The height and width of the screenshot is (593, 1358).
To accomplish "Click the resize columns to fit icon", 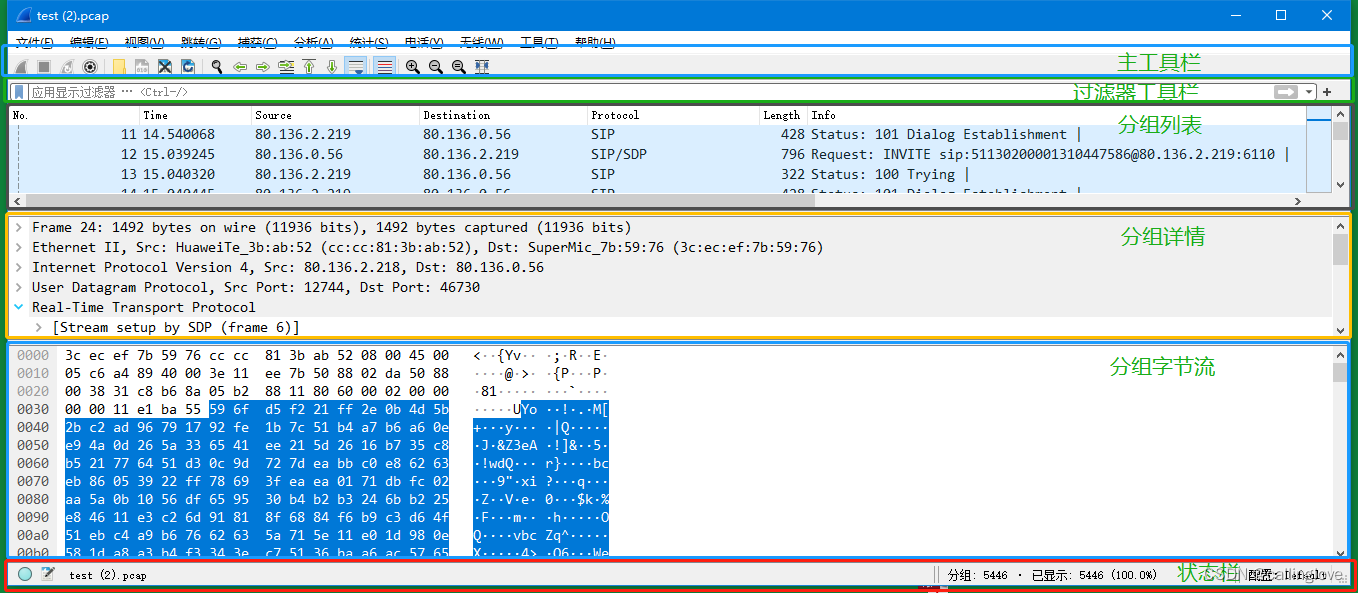I will (x=482, y=67).
